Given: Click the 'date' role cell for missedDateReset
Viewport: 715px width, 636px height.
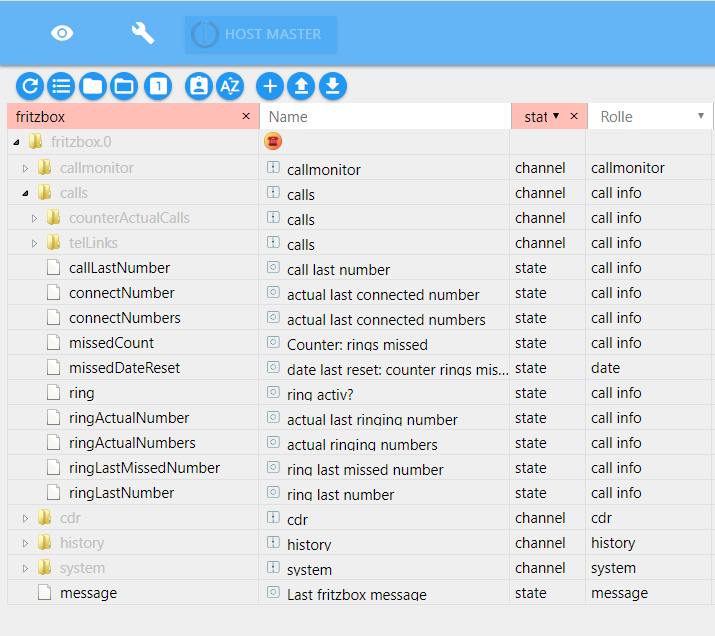Looking at the screenshot, I should tap(605, 368).
